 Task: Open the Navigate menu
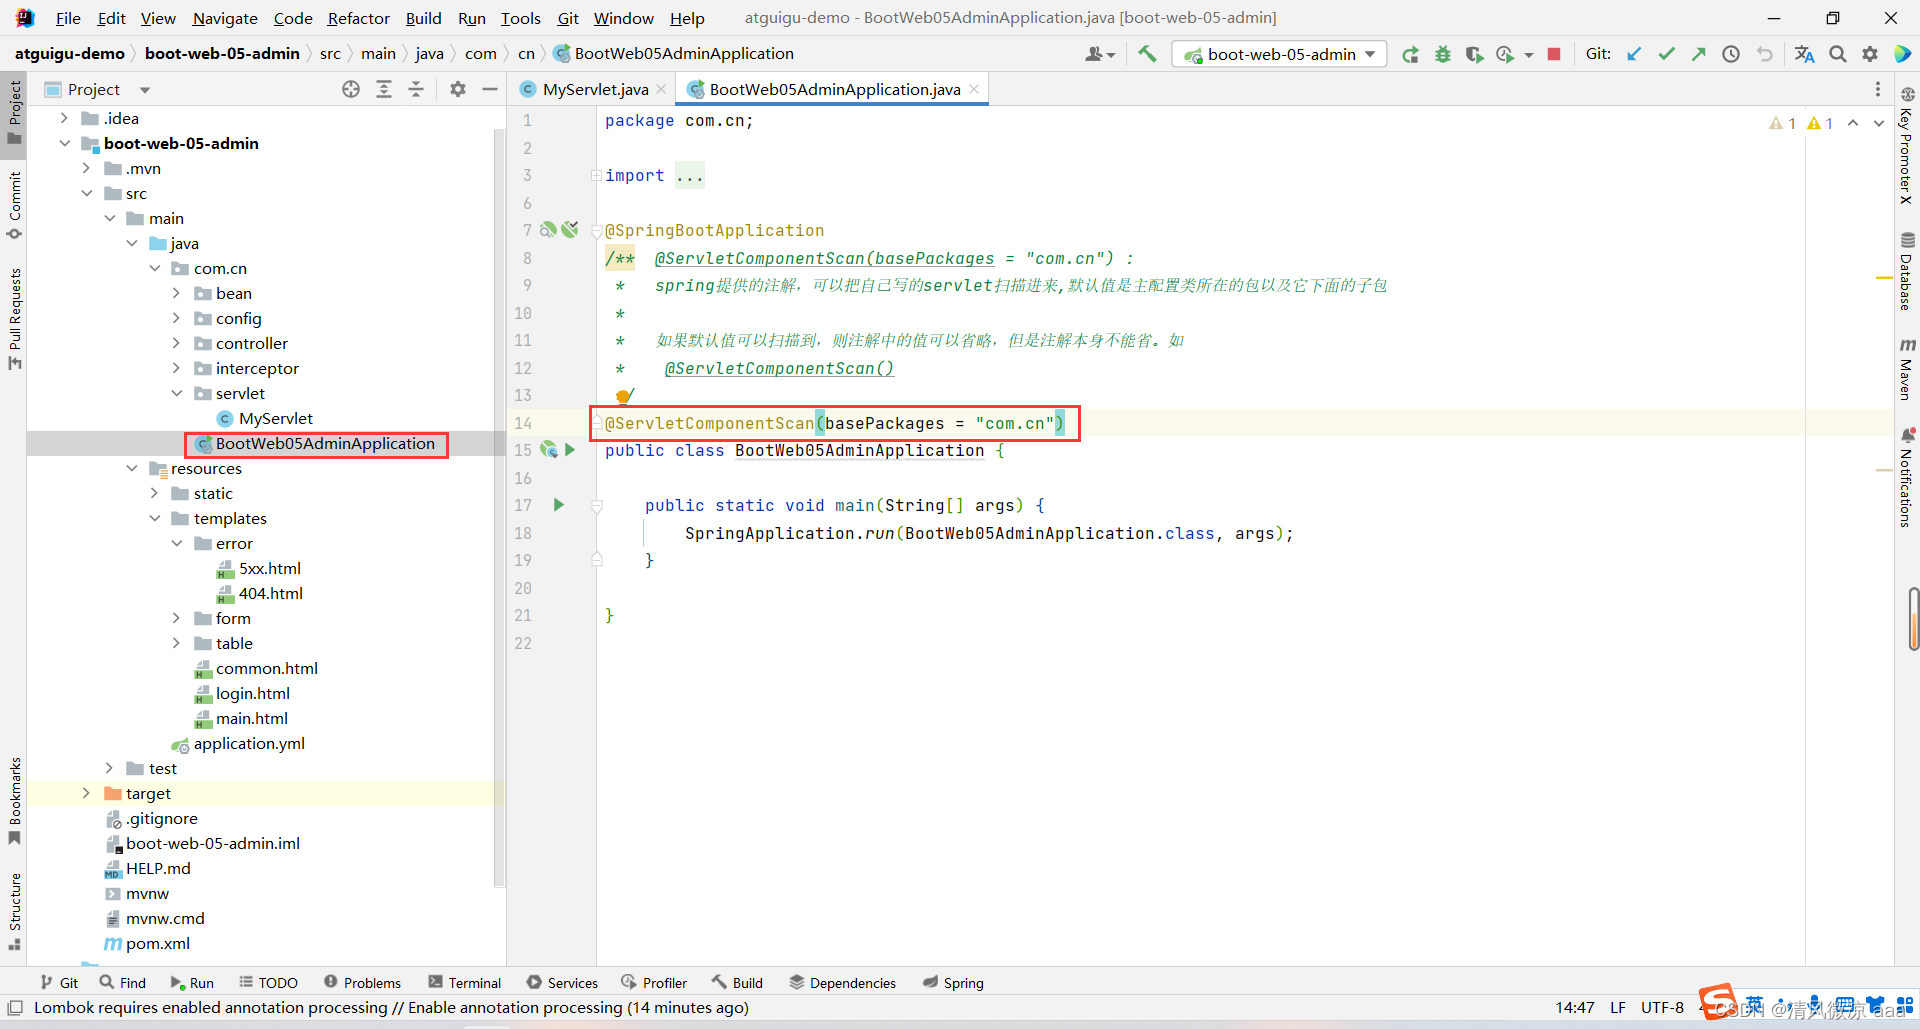point(225,18)
